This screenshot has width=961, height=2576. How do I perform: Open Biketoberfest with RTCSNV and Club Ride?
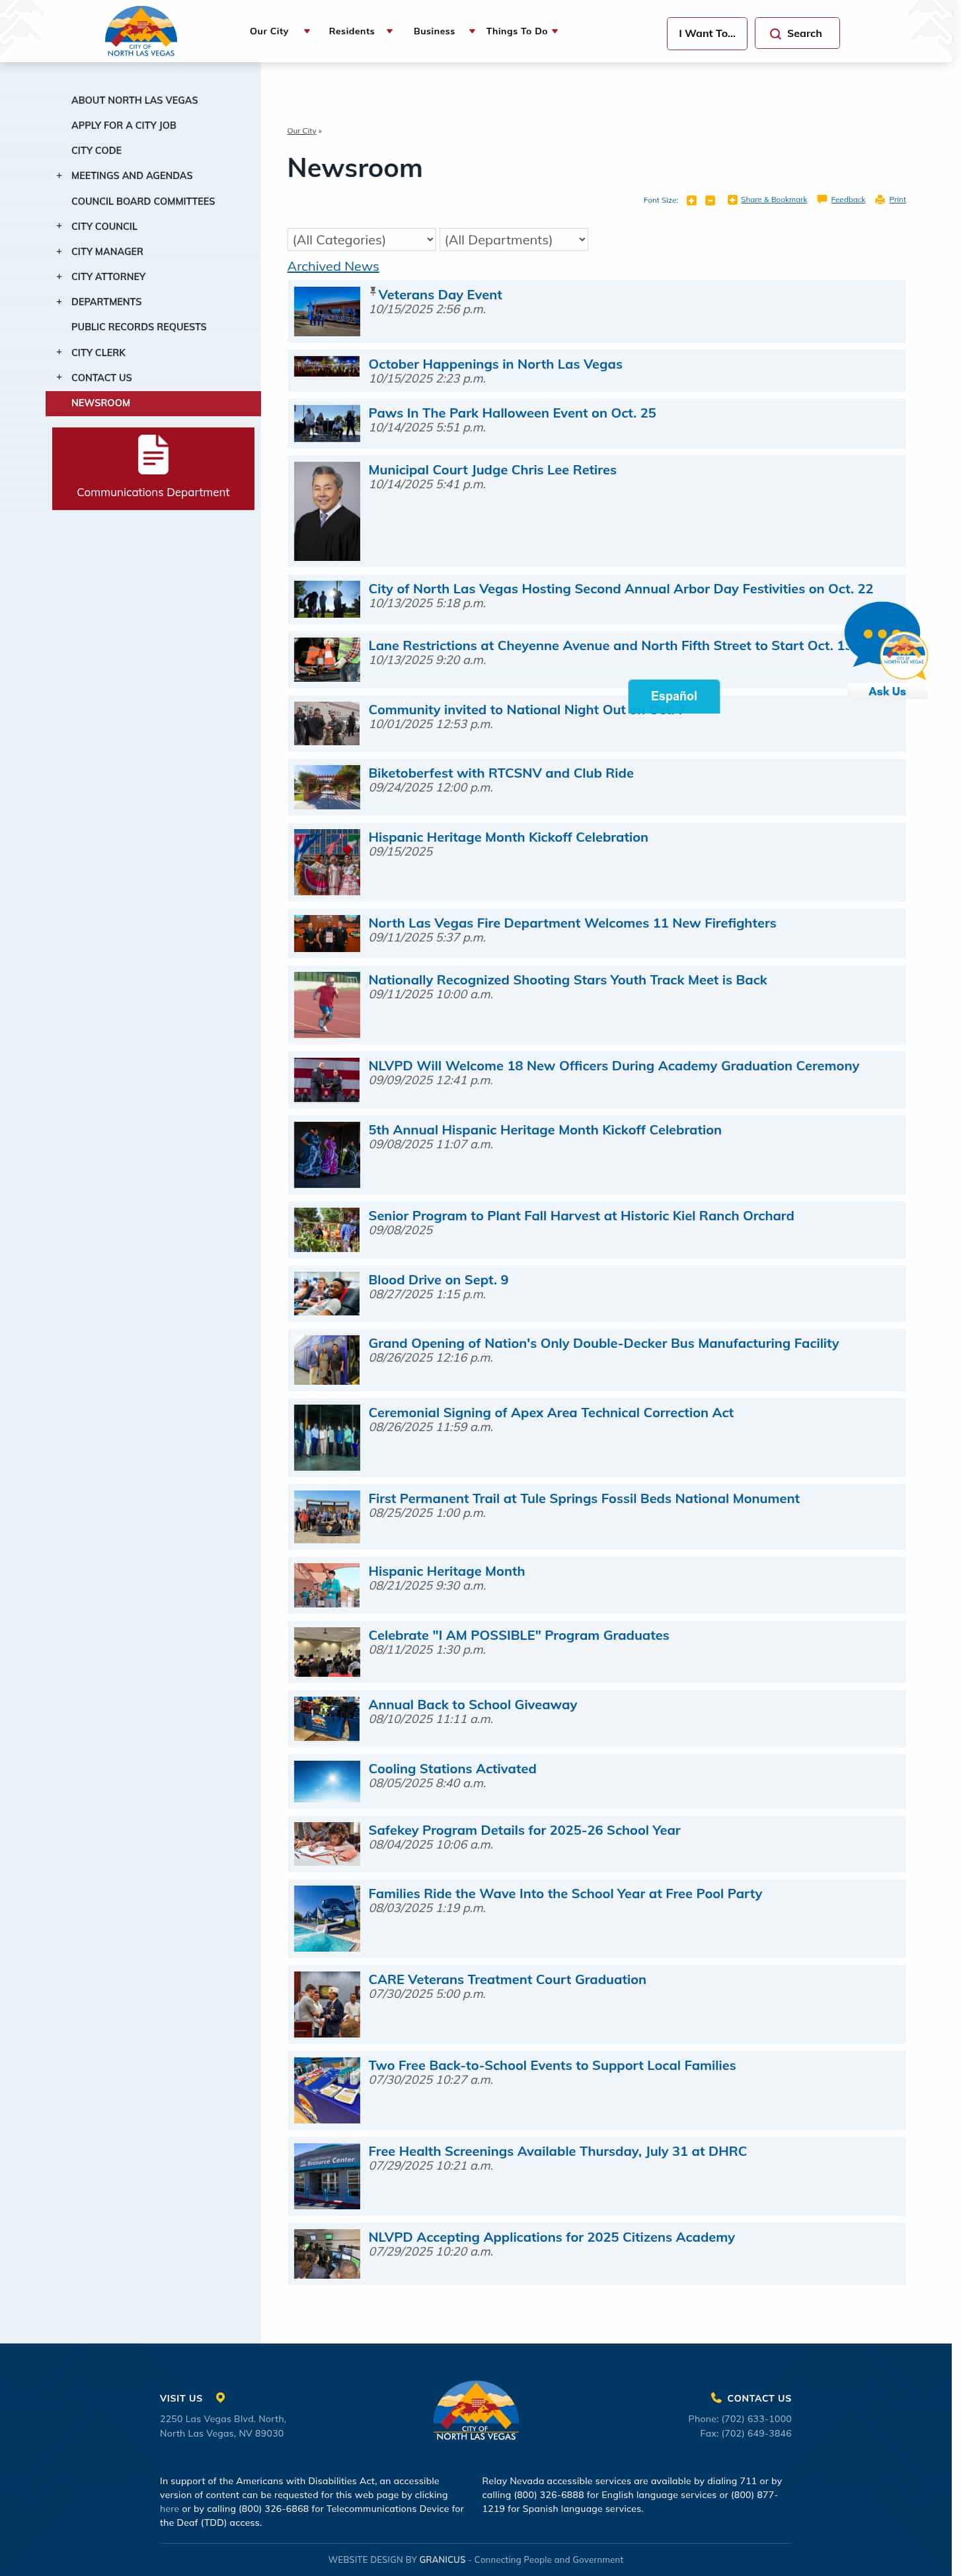(x=501, y=773)
